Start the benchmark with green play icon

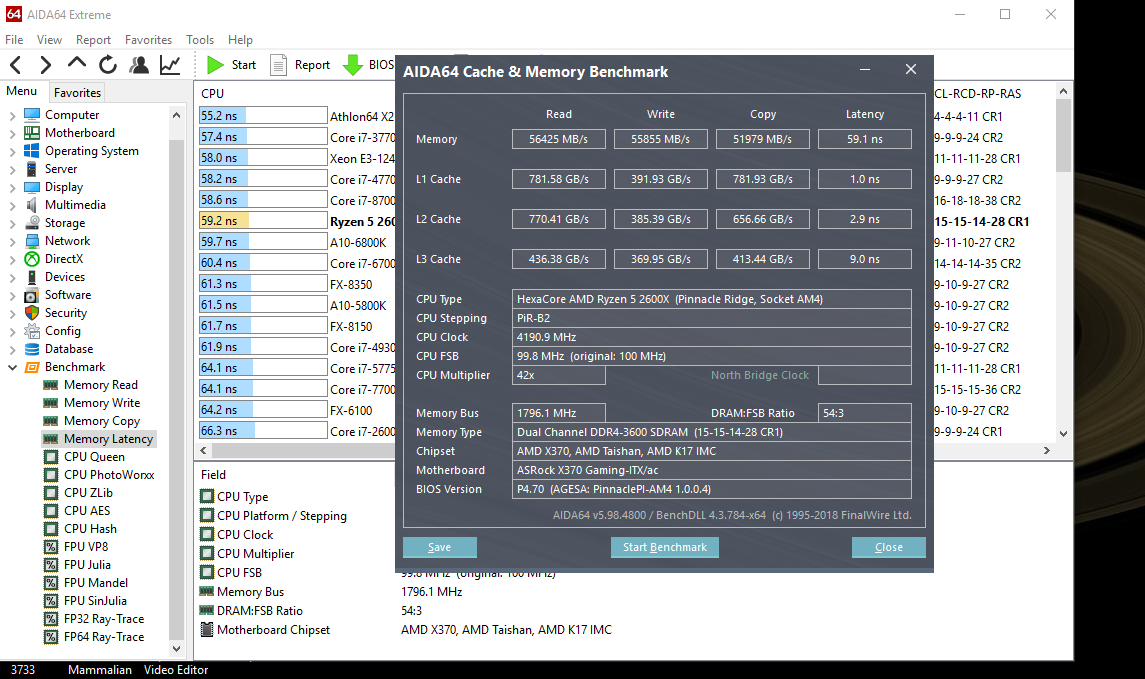[x=215, y=65]
